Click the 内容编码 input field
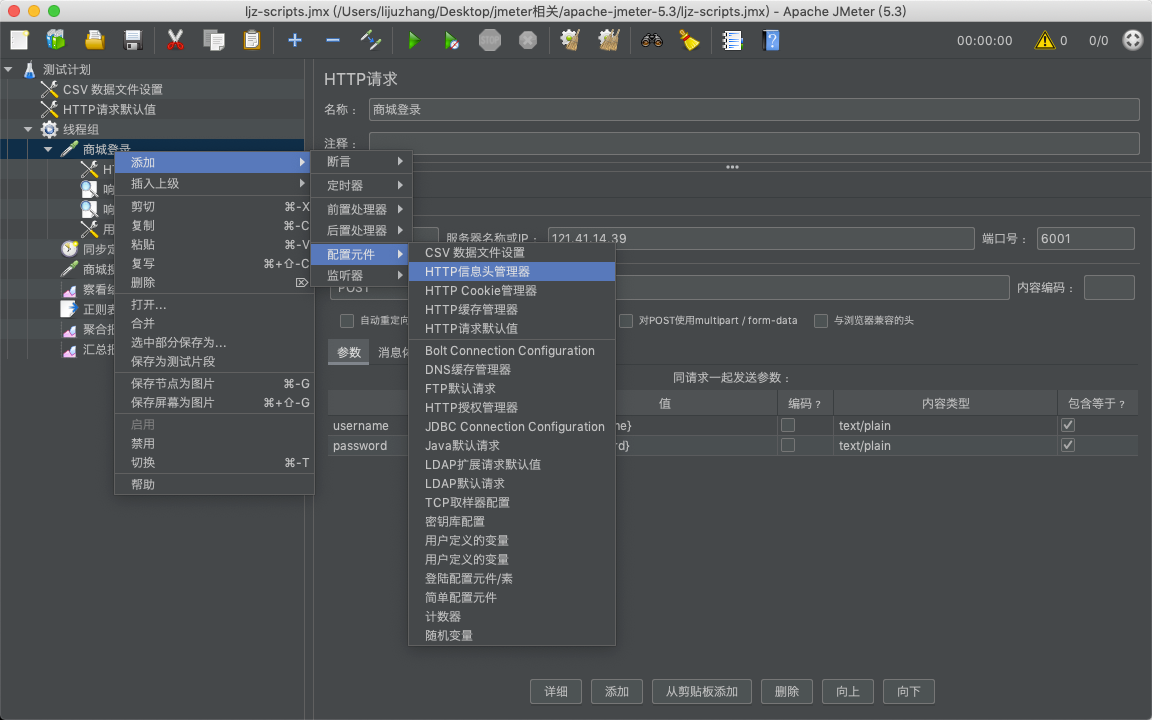Image resolution: width=1152 pixels, height=720 pixels. [1109, 288]
